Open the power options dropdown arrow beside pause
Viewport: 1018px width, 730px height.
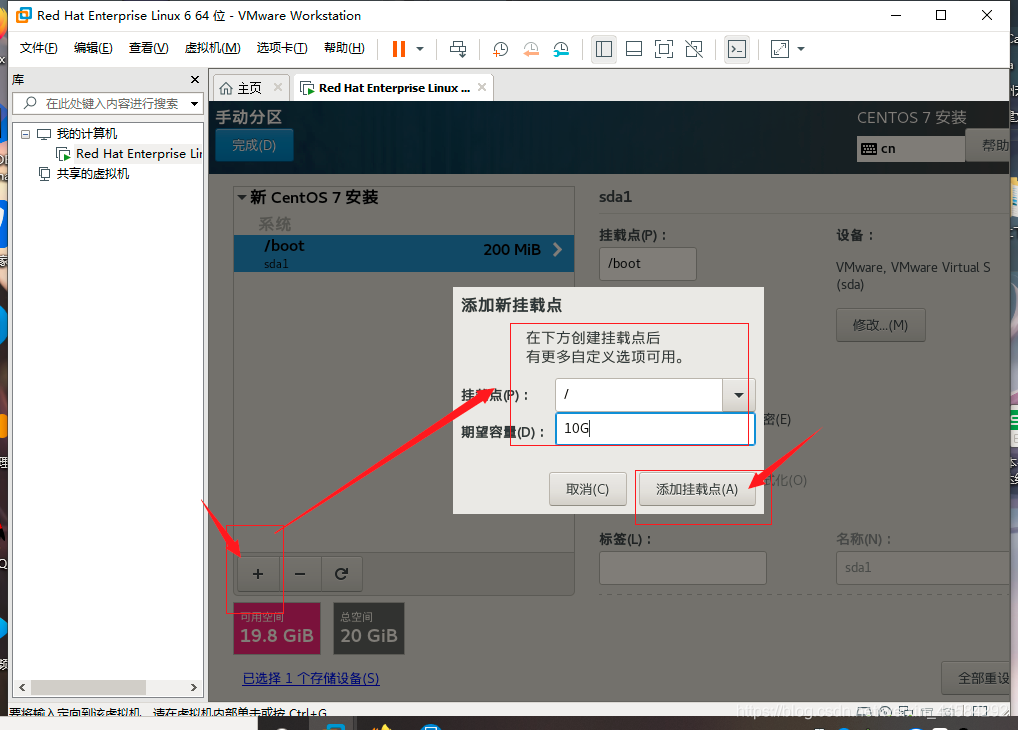[x=420, y=49]
